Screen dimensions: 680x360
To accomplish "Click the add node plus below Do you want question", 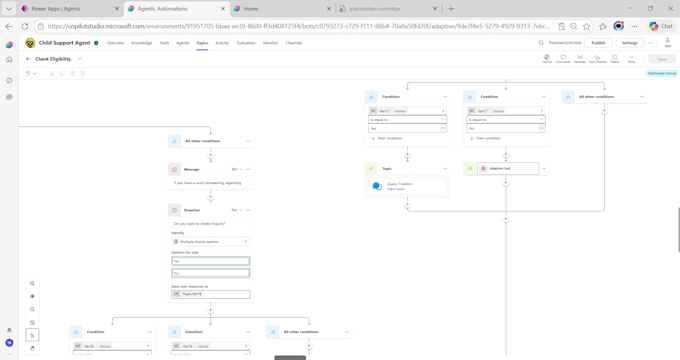I will pos(210,310).
